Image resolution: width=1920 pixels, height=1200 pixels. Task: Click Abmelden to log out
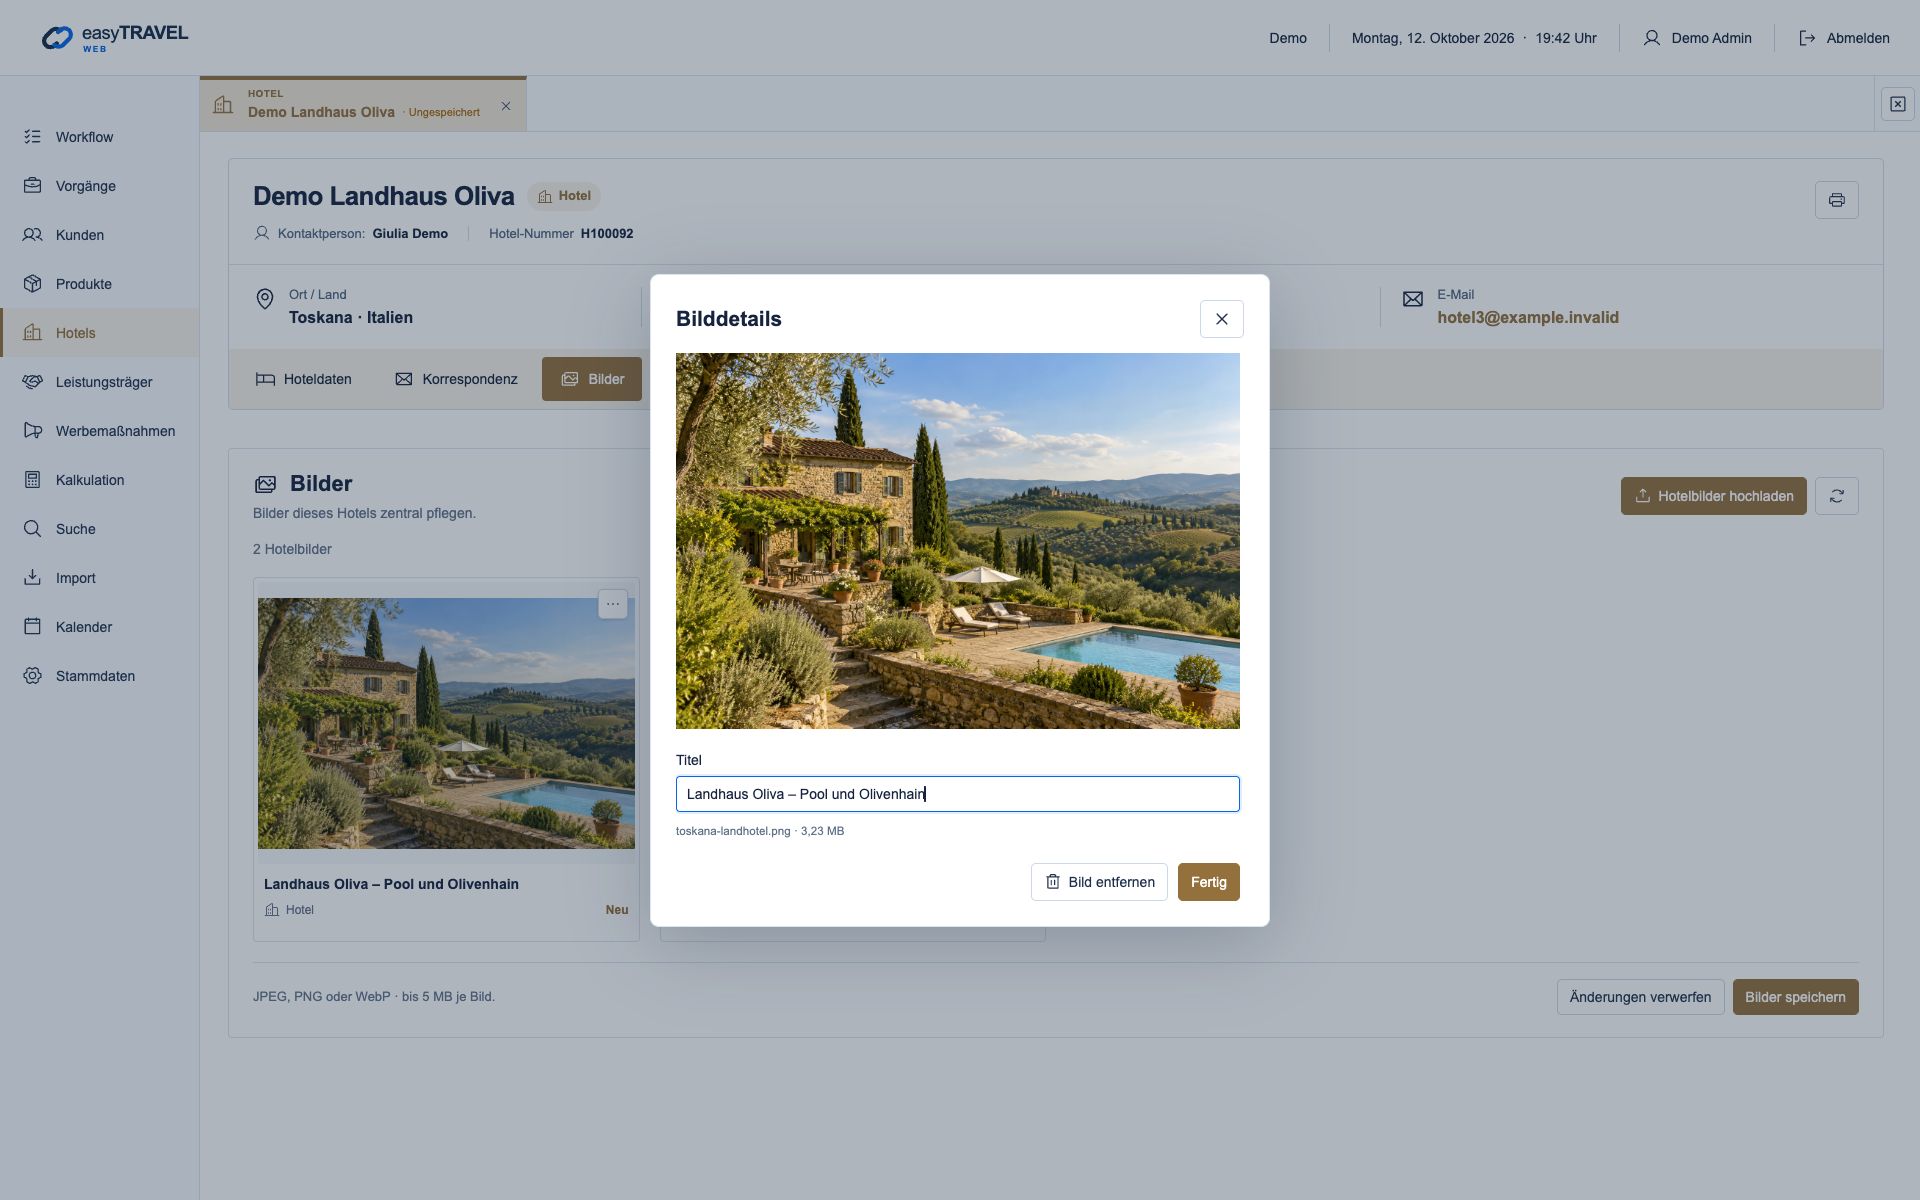click(x=1844, y=38)
